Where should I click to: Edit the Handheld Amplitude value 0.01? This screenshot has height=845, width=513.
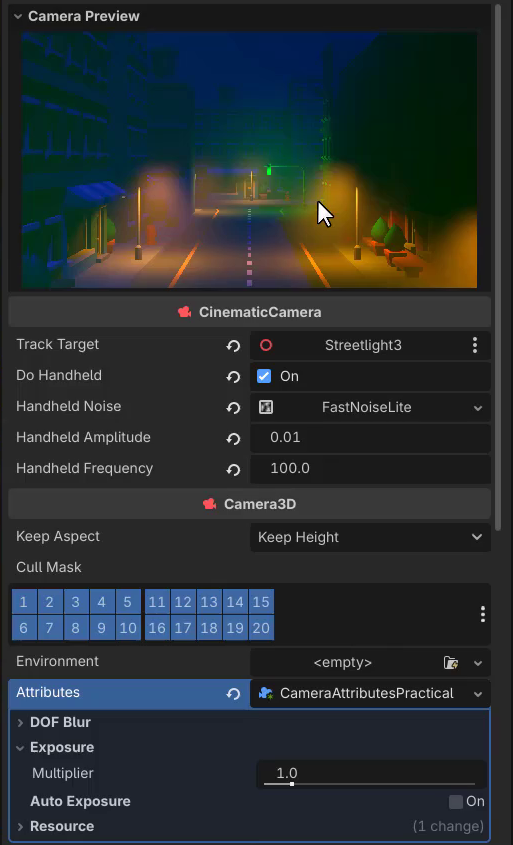(x=370, y=438)
